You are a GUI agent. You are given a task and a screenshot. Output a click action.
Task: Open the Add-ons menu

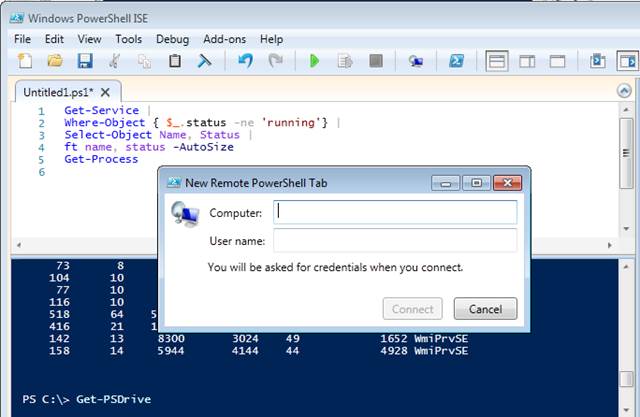click(x=224, y=39)
